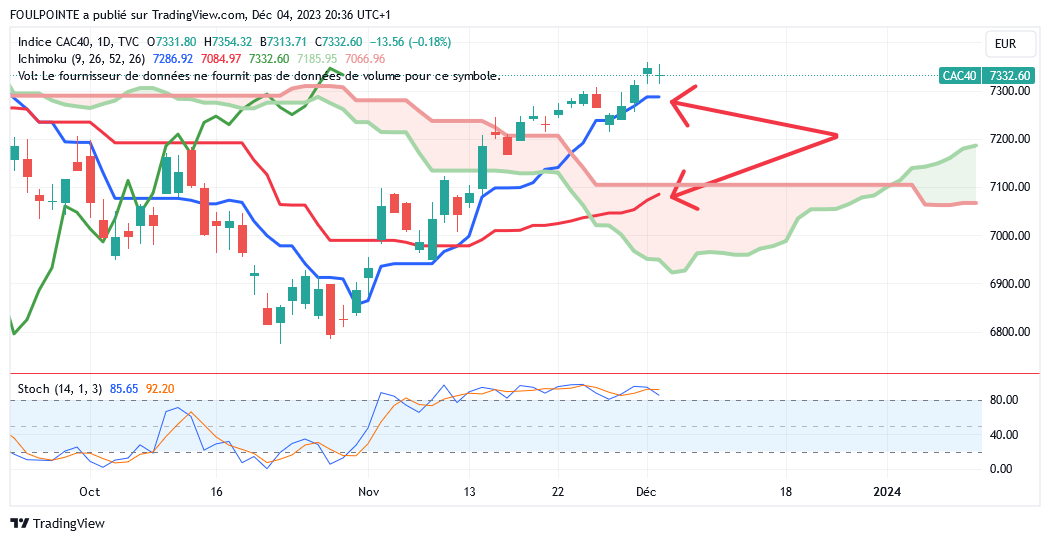Click the −13.56 (−0.18%) price change value
This screenshot has width=1050, height=541.
tap(411, 42)
